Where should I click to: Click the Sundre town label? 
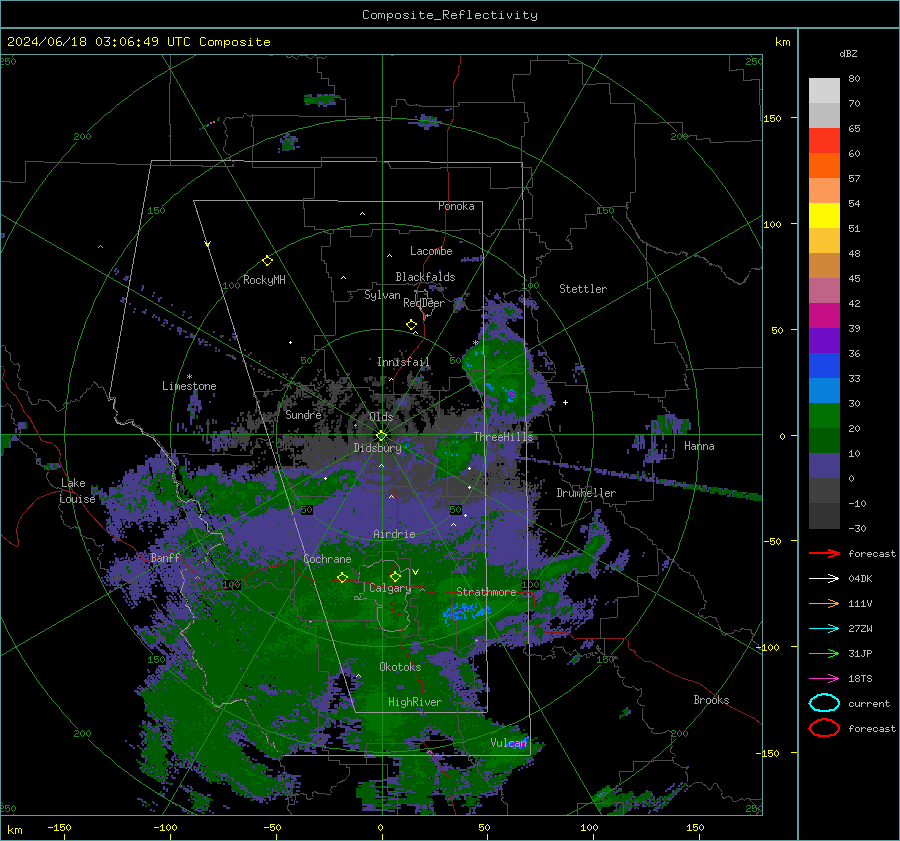point(303,414)
